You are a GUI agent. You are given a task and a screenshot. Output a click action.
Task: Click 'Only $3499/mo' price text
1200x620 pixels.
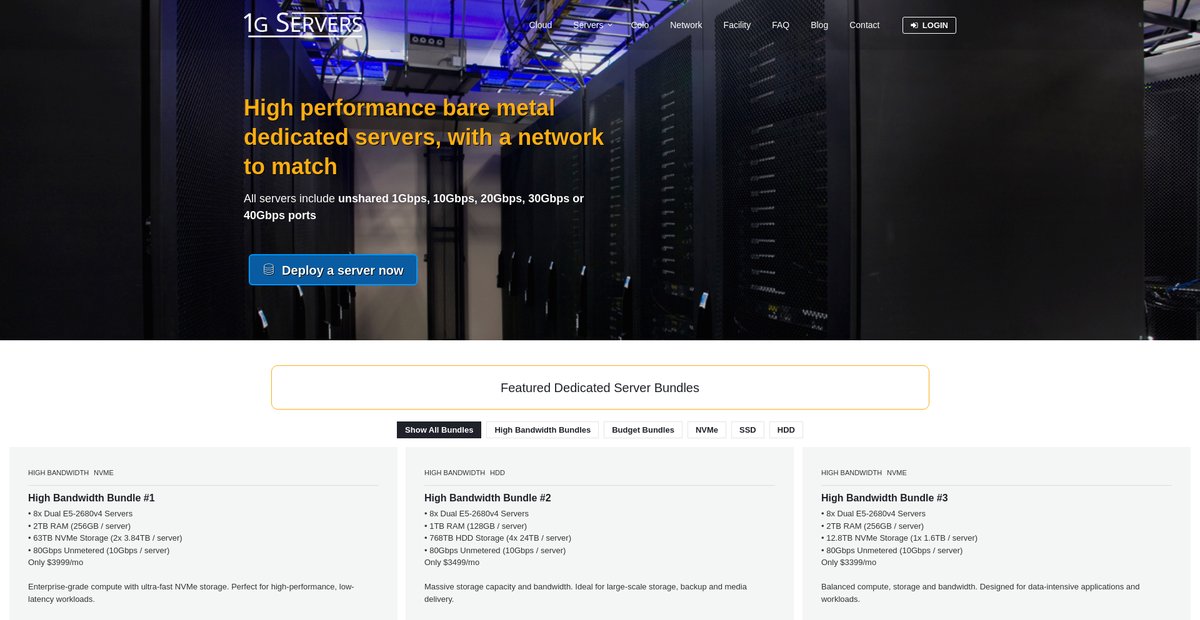pyautogui.click(x=452, y=562)
